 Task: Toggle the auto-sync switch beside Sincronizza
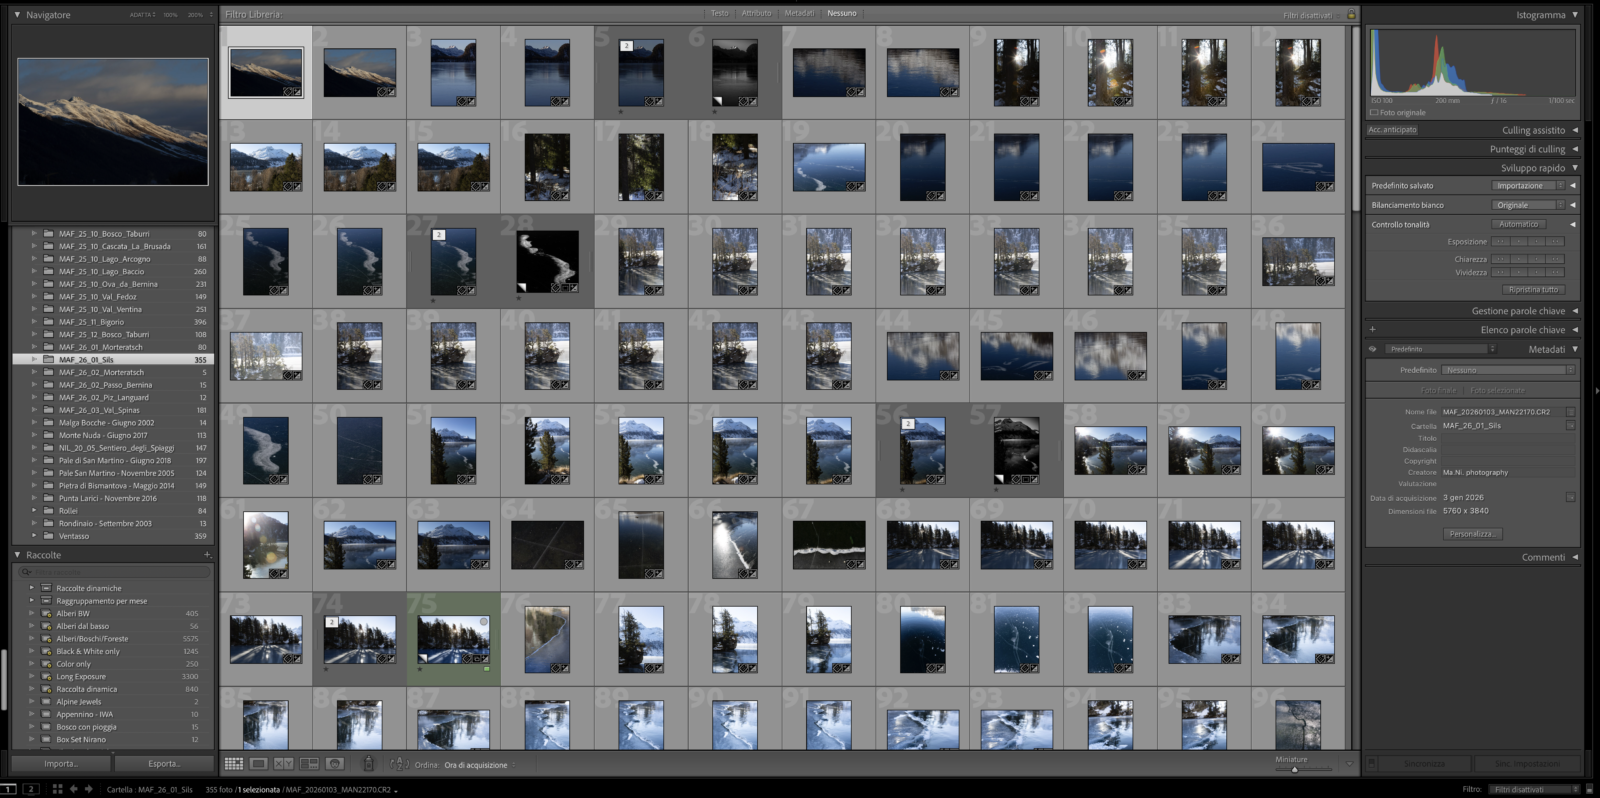(x=1372, y=763)
